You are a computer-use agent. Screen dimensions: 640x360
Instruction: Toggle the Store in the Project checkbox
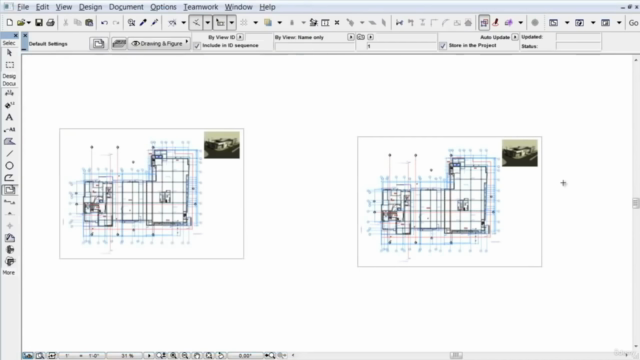click(443, 46)
